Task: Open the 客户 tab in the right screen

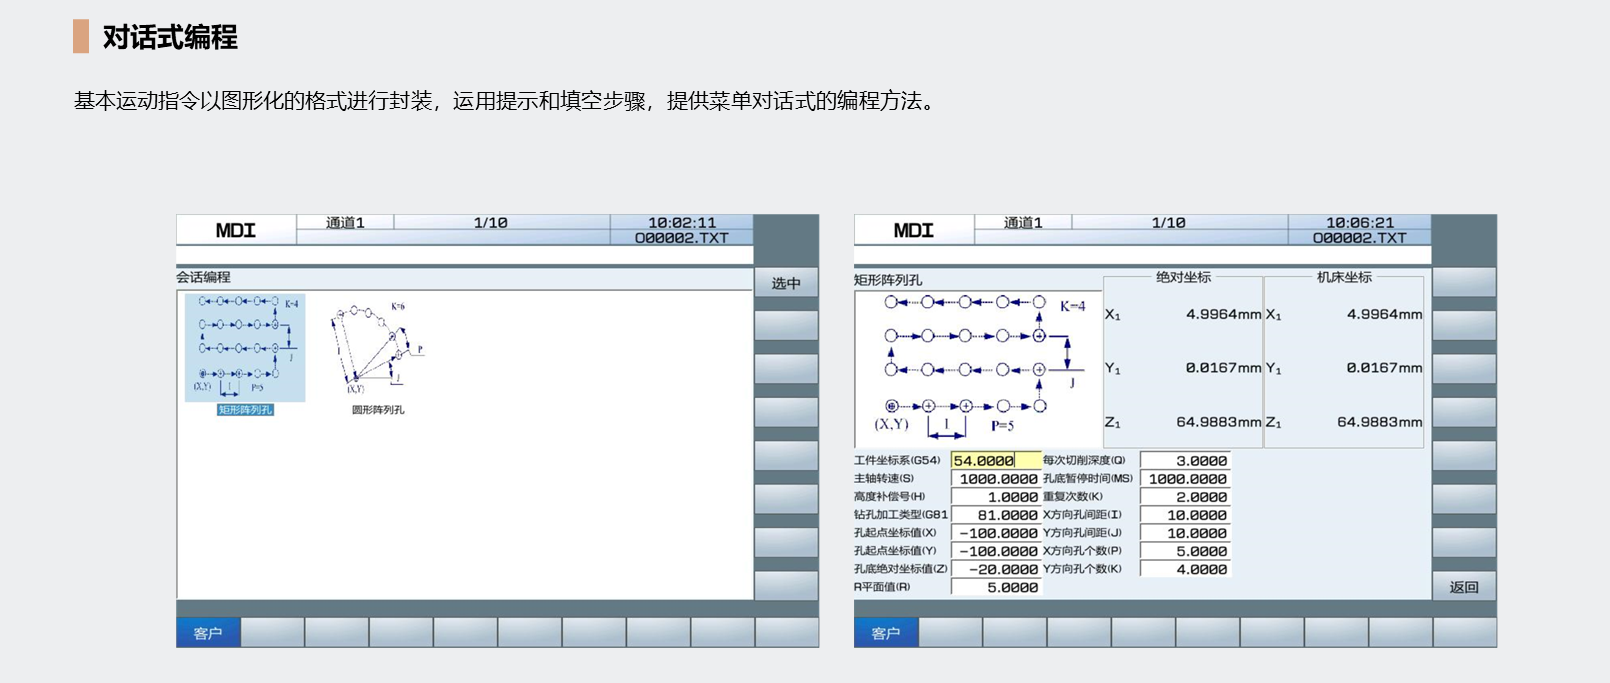Action: (x=886, y=633)
